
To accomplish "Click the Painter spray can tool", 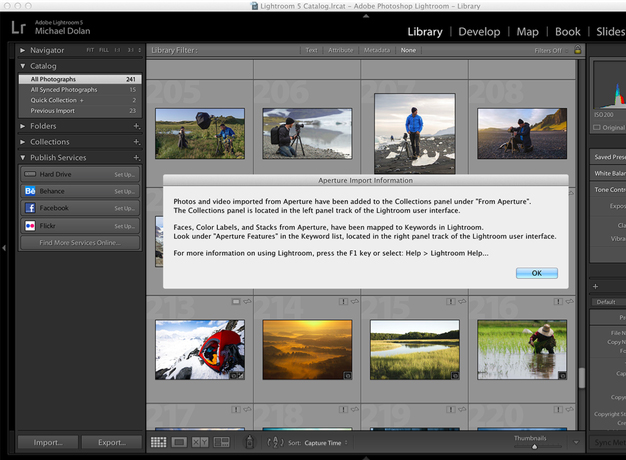I will (250, 442).
